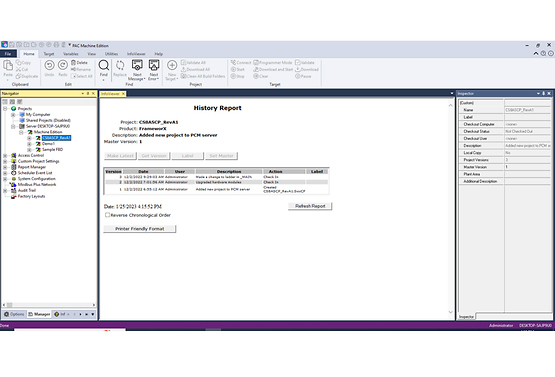
Task: Select the Modbus Plus Network node
Action: pos(37,184)
